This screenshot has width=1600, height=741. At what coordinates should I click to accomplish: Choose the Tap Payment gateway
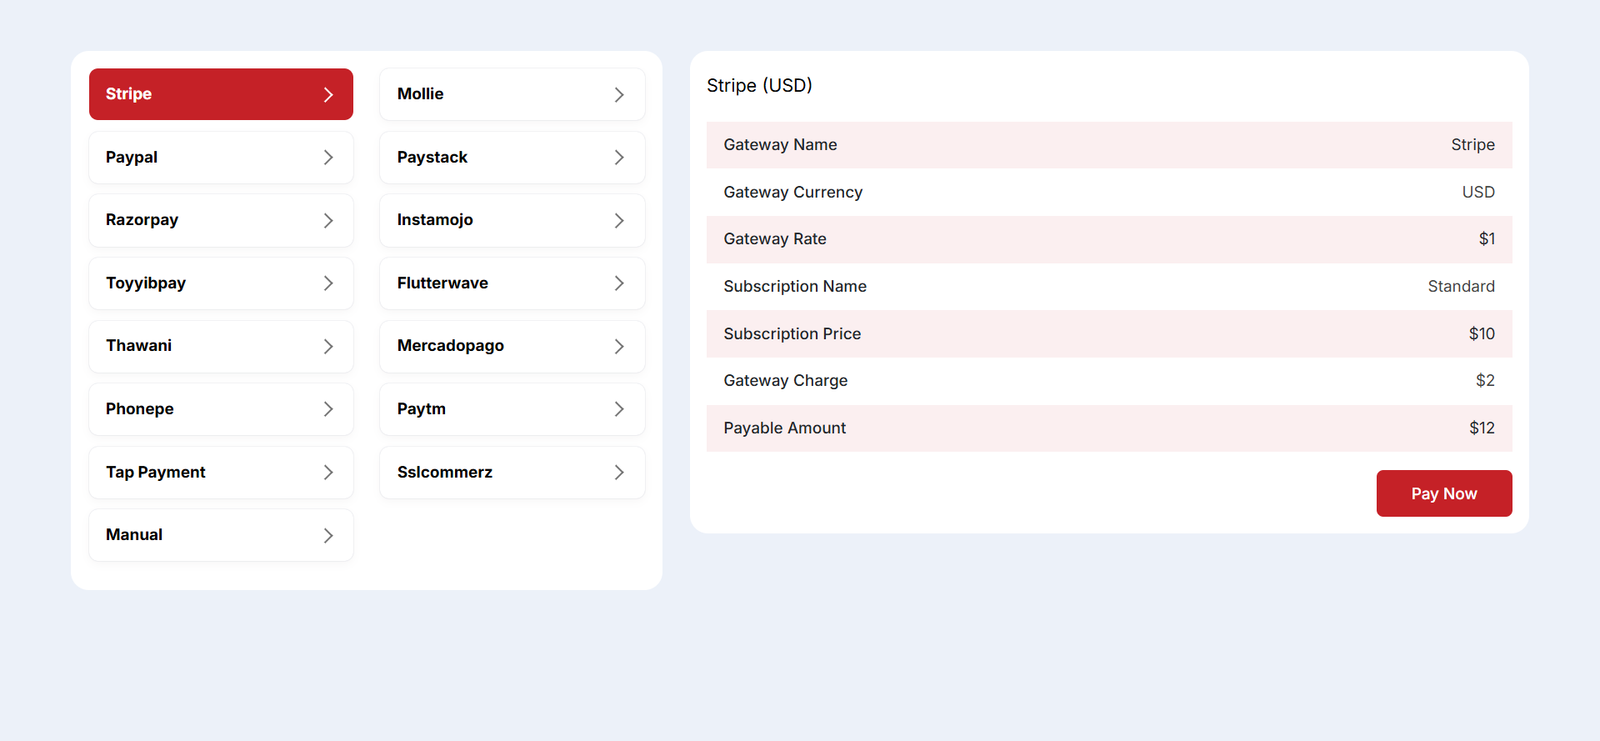(x=220, y=472)
